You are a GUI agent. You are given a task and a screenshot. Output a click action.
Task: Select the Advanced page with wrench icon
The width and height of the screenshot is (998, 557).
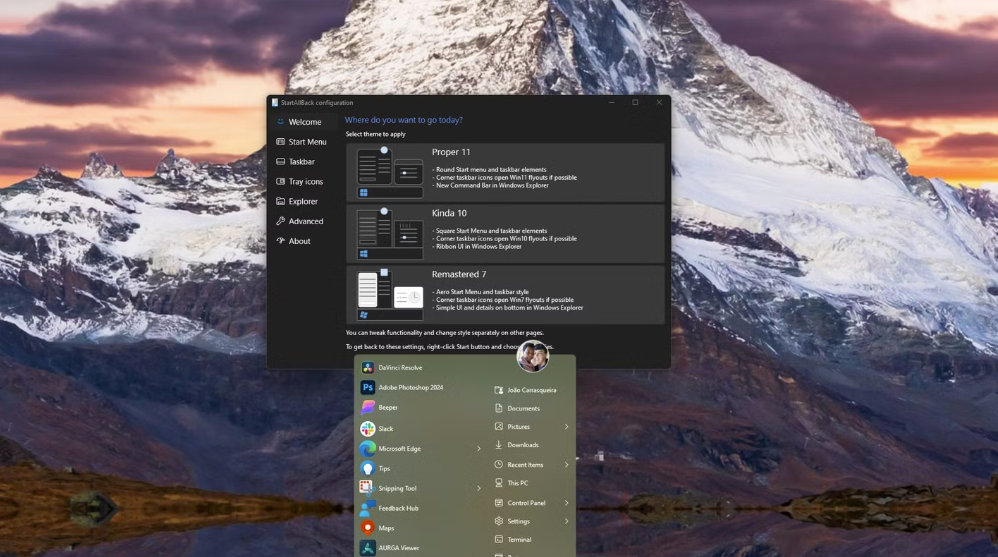[299, 221]
